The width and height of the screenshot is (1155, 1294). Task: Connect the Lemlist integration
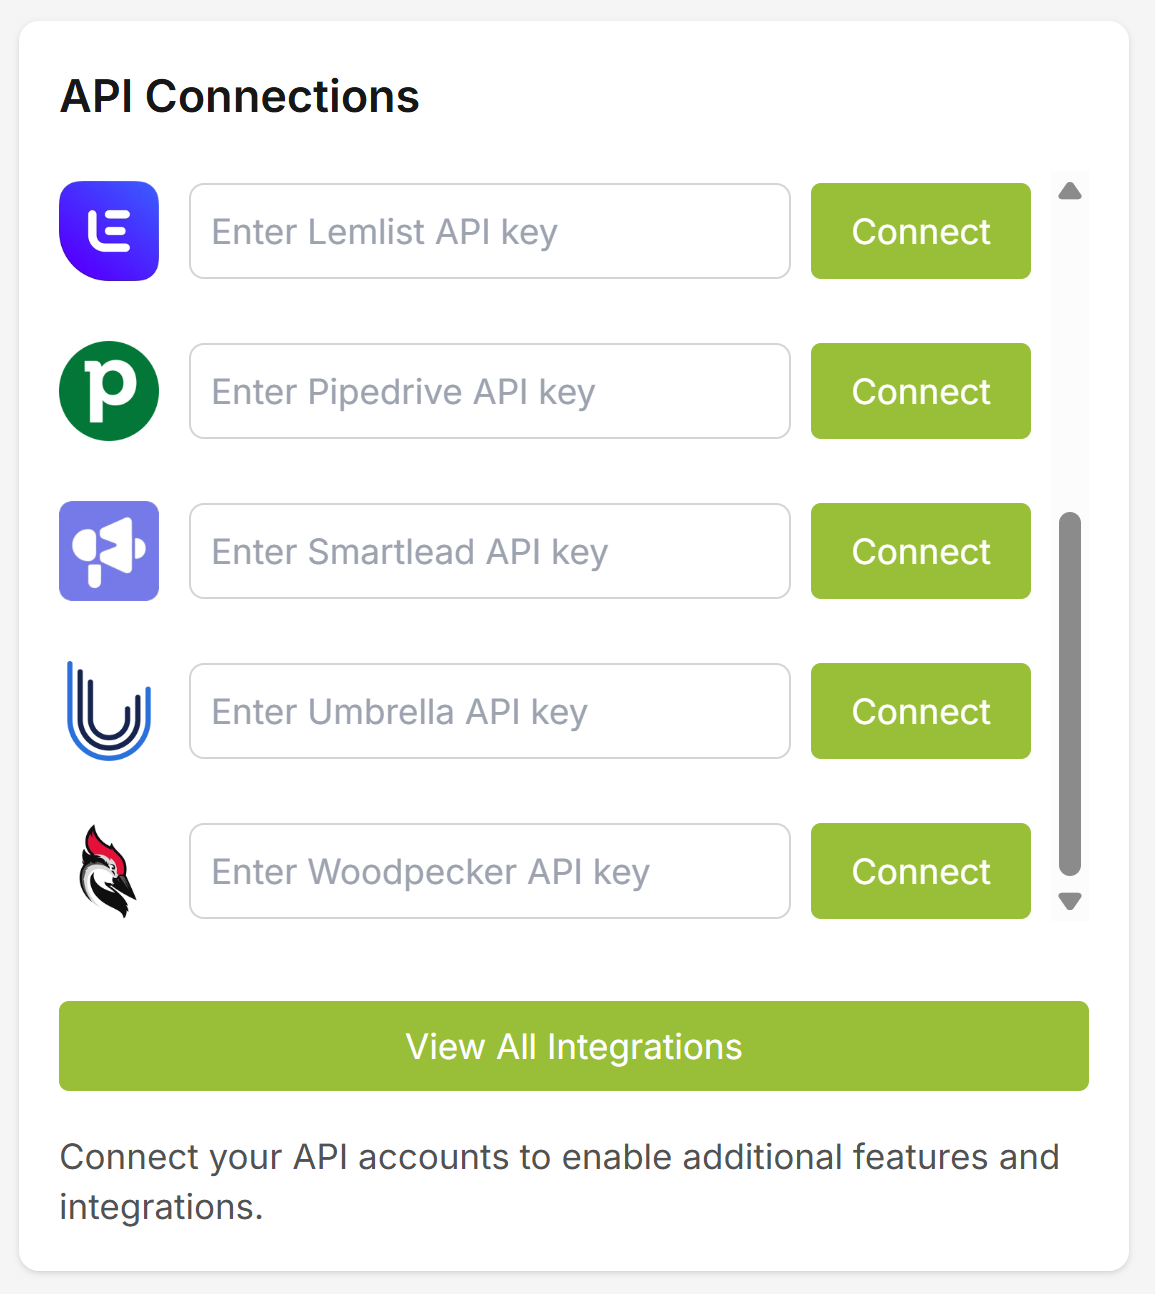[920, 231]
